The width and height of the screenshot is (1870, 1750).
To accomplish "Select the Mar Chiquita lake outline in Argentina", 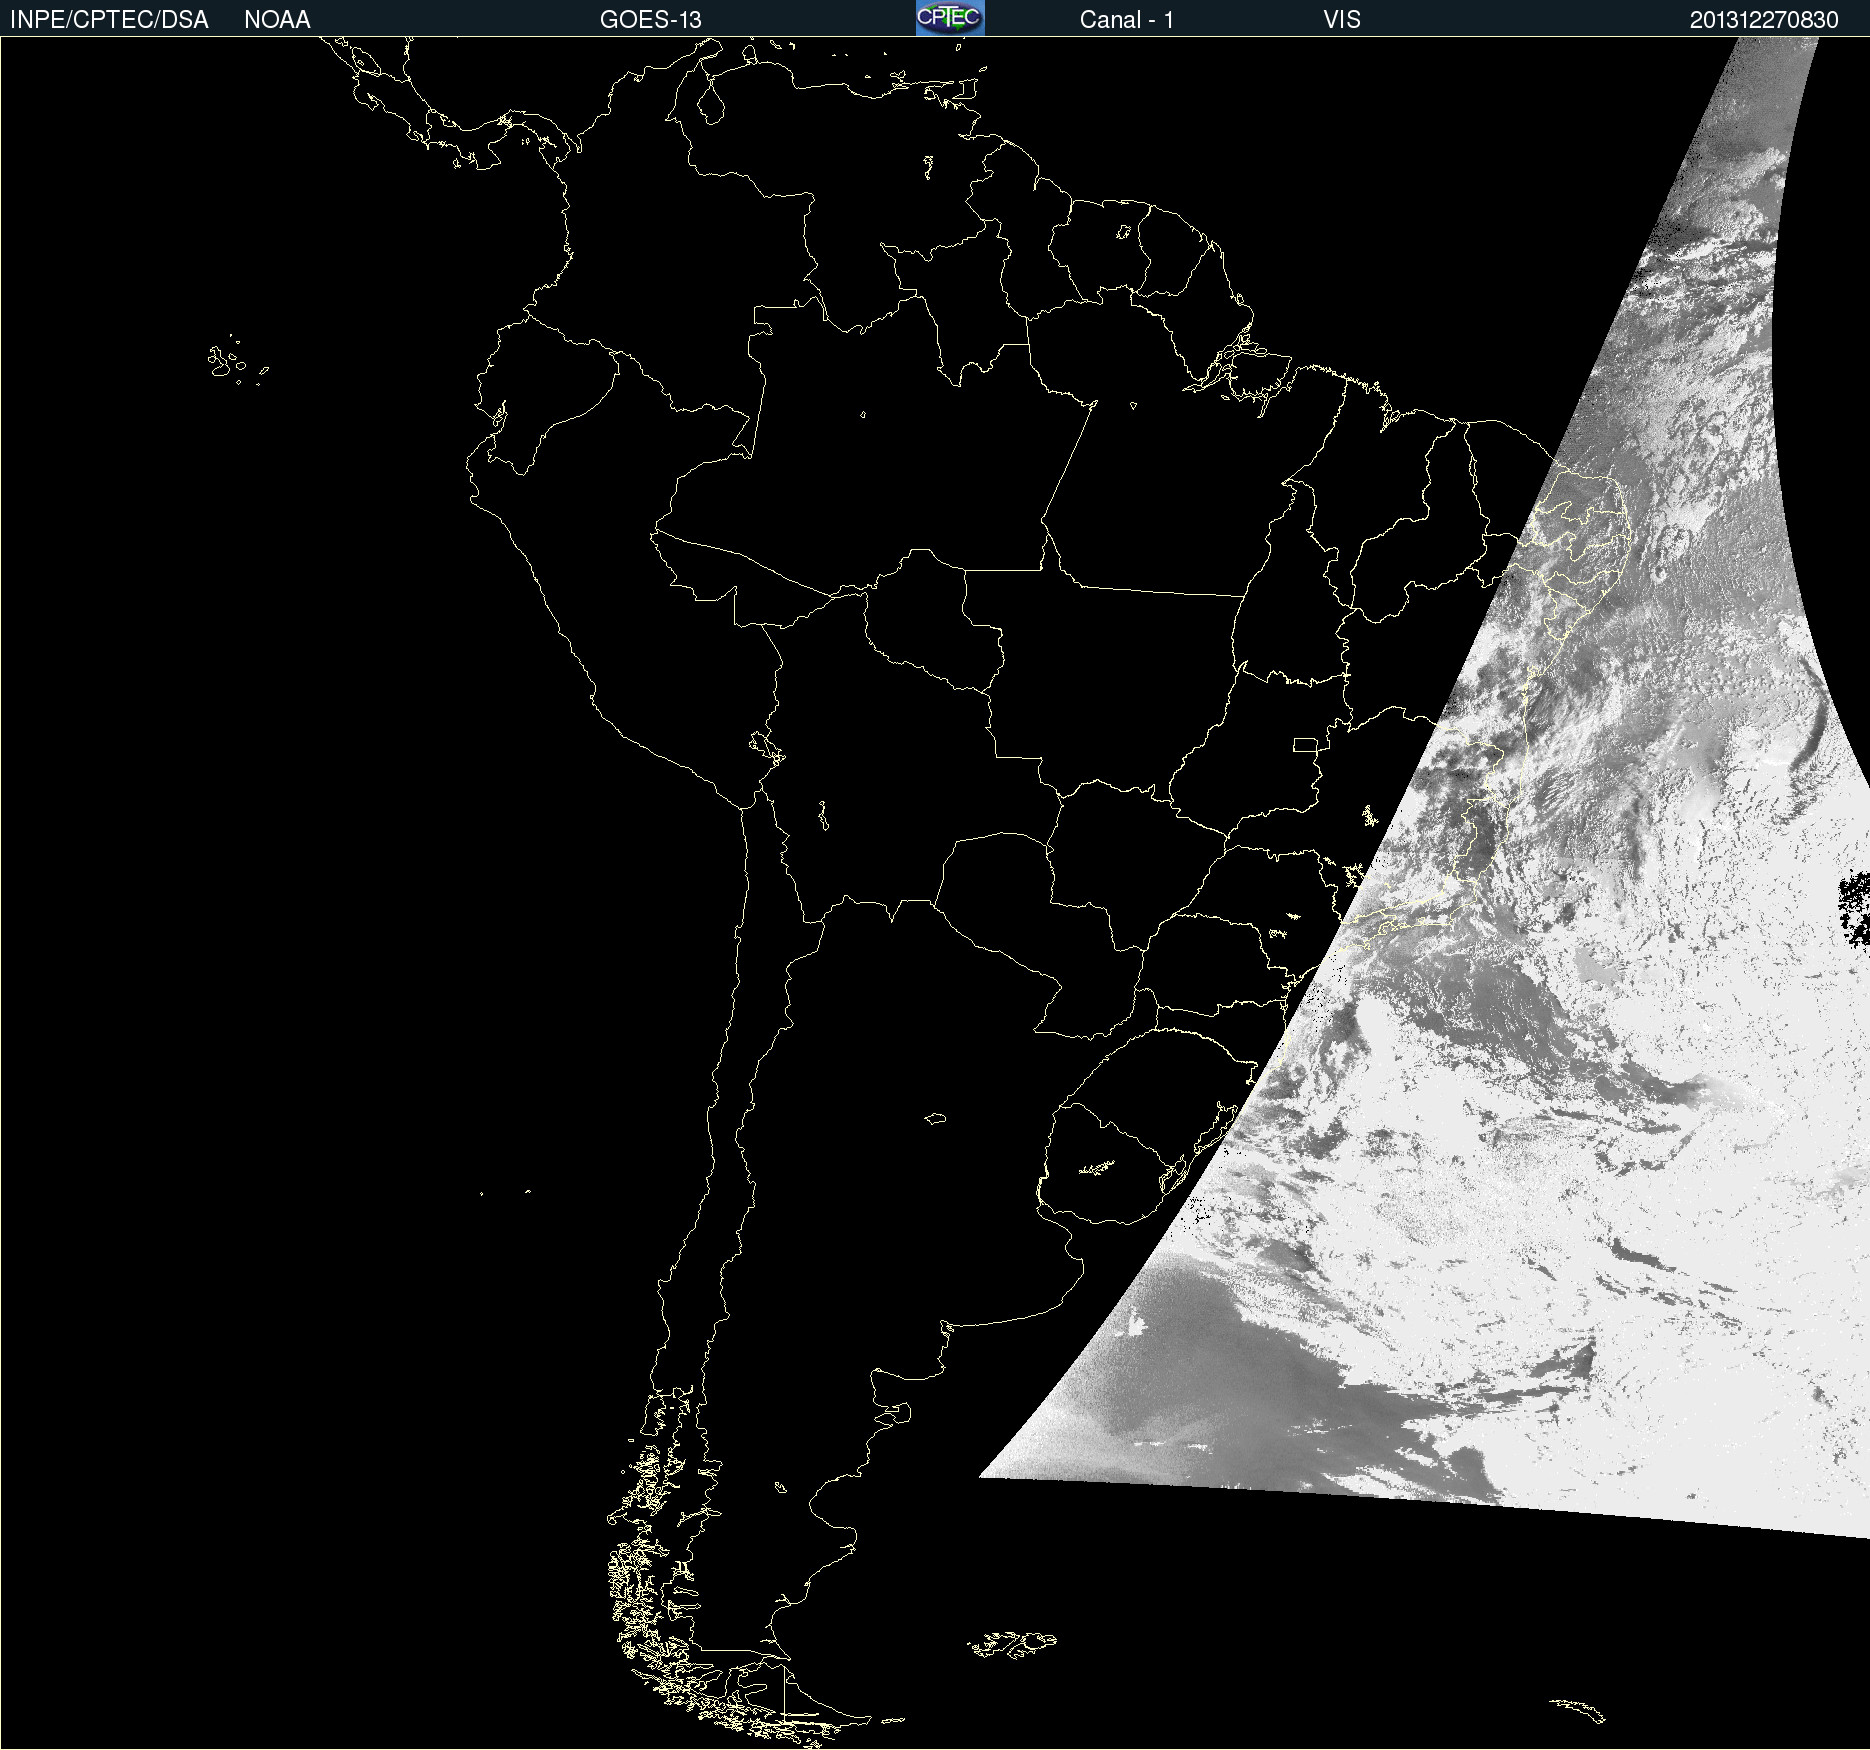I will [x=935, y=1118].
